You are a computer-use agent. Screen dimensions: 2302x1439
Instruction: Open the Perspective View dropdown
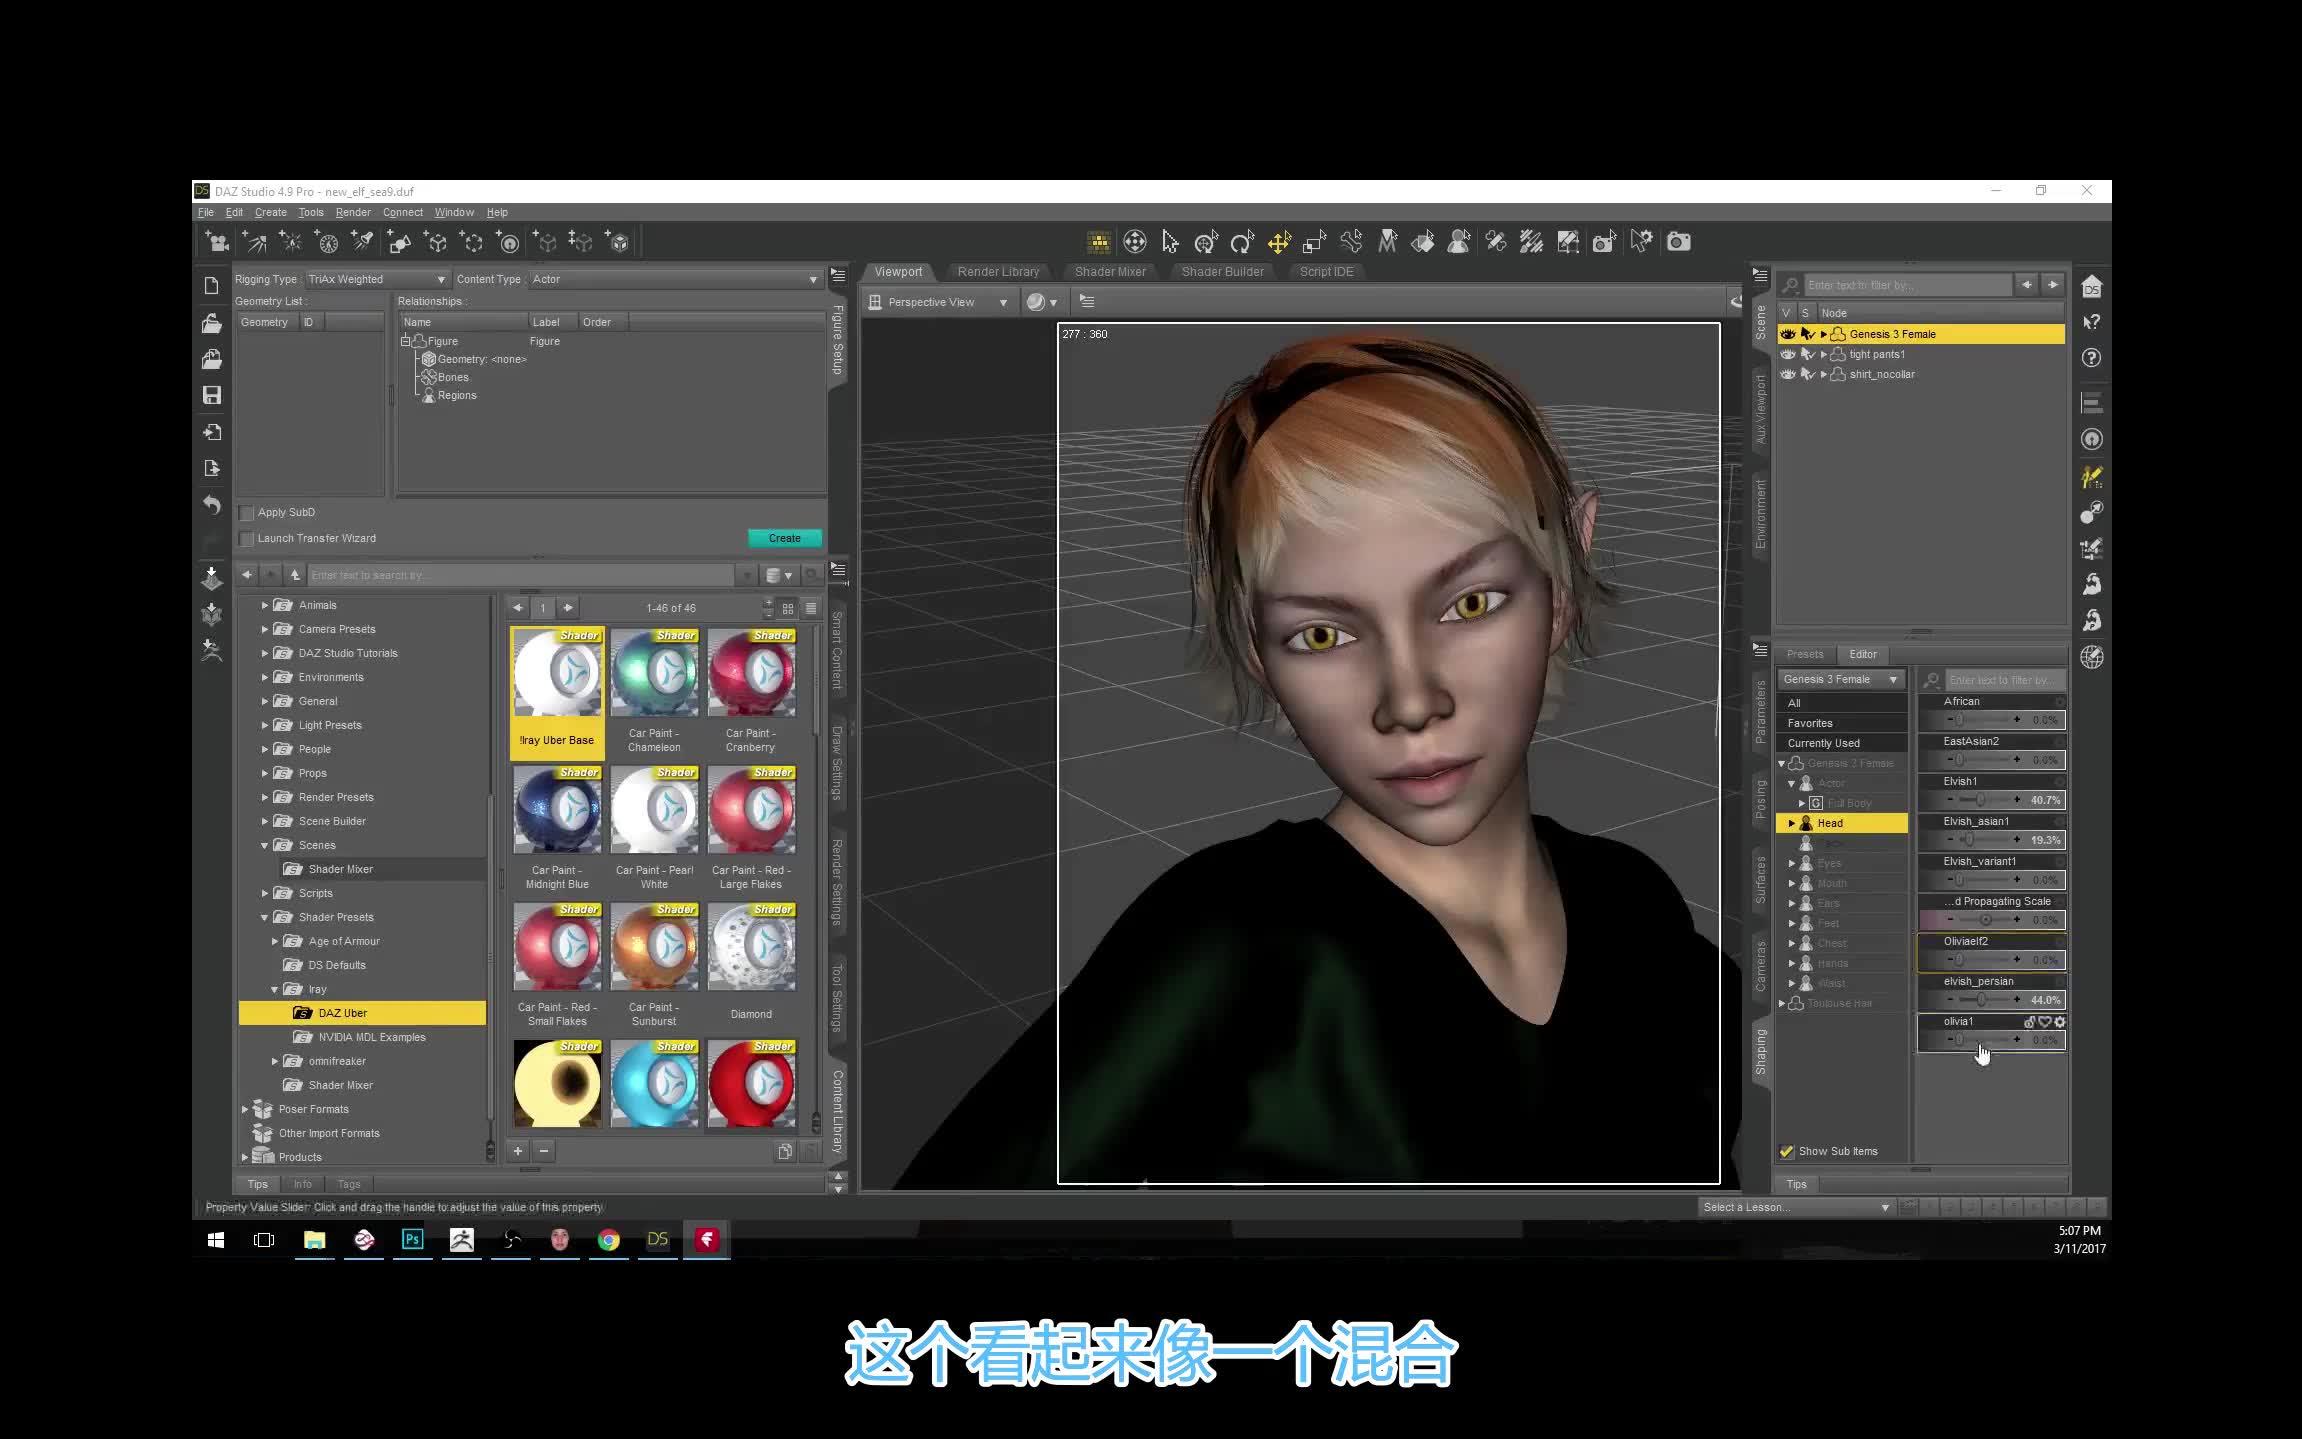1004,301
